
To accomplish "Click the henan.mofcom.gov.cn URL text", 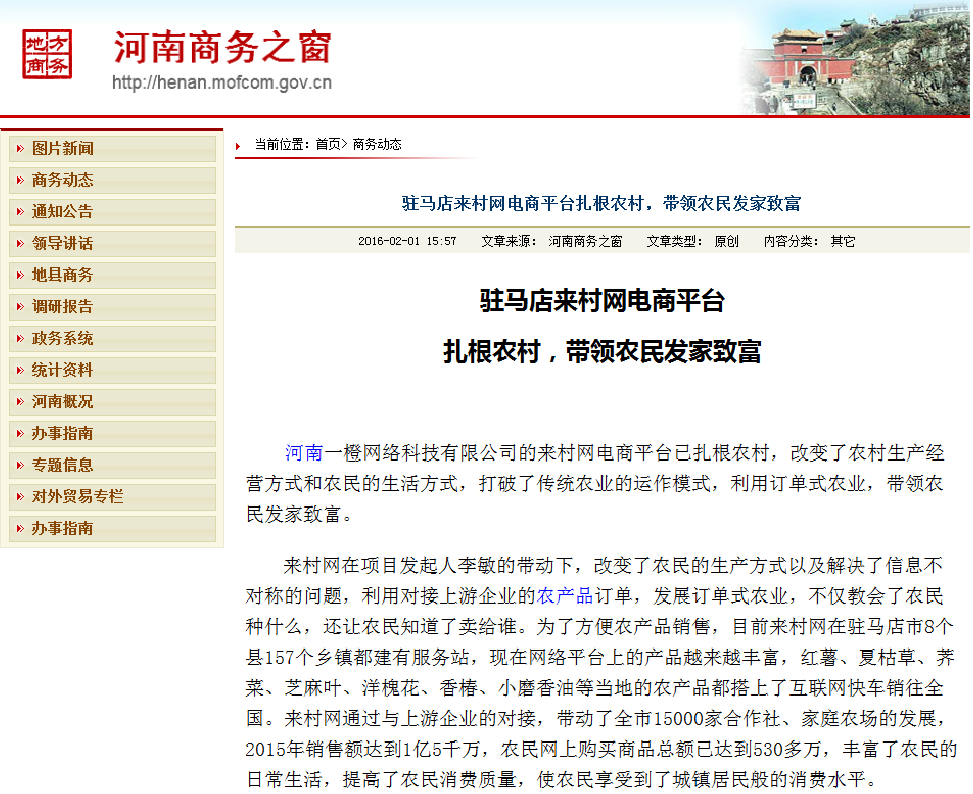I will [222, 83].
